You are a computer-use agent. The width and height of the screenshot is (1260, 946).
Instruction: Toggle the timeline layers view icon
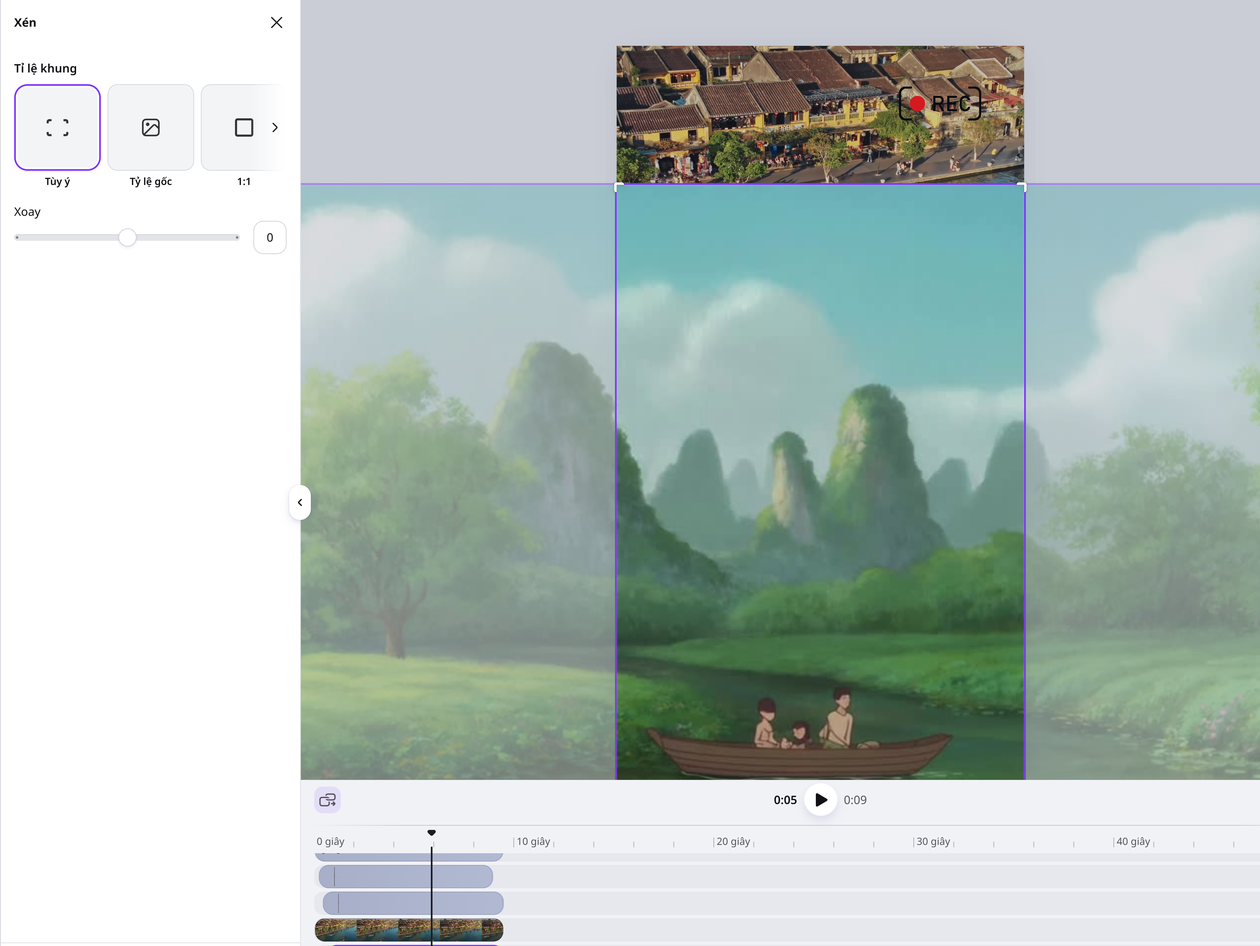pyautogui.click(x=327, y=800)
